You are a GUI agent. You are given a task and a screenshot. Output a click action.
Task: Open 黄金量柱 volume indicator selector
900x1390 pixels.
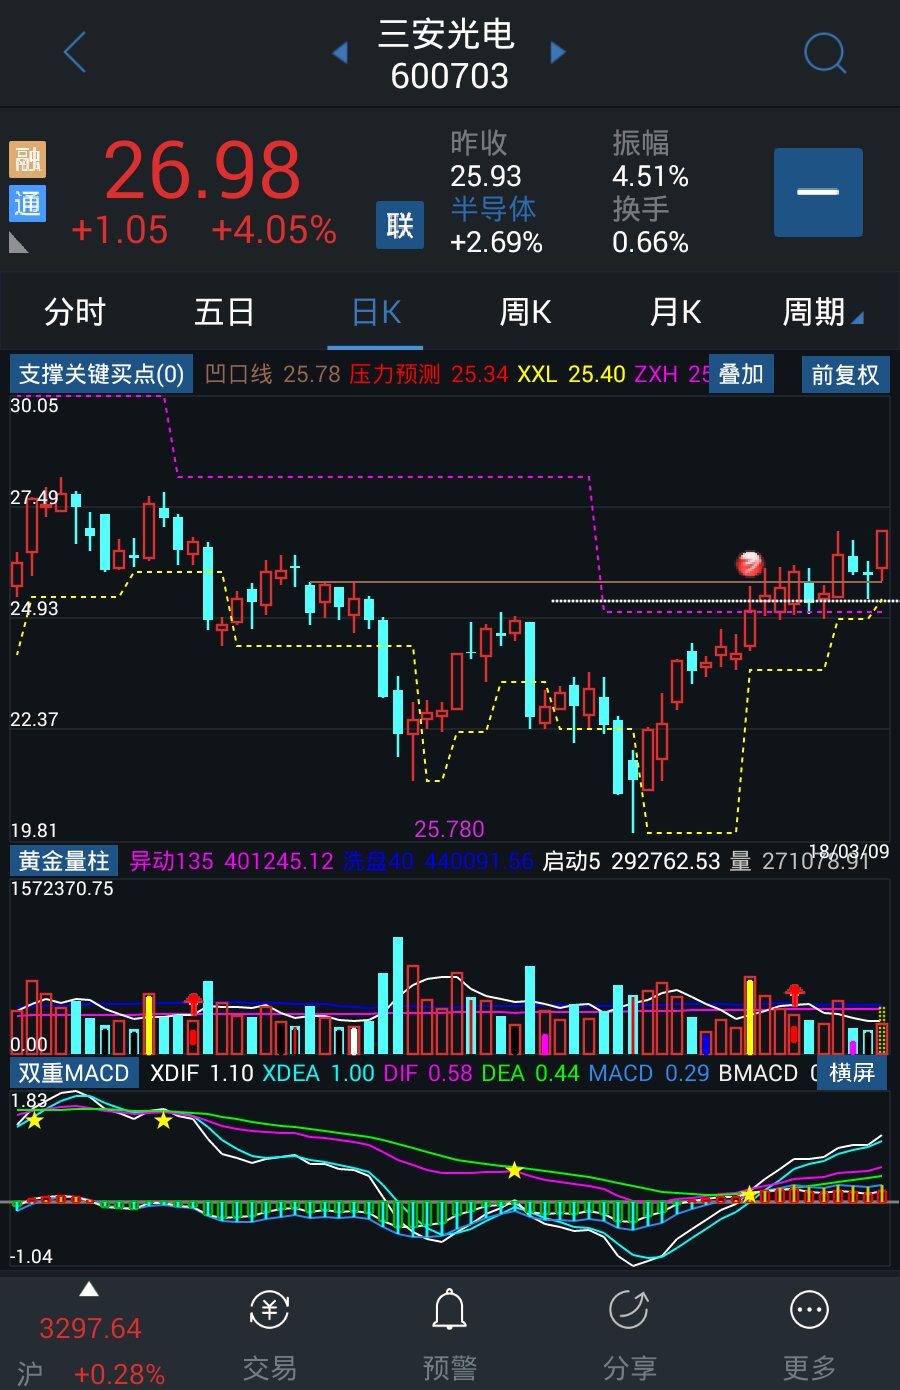64,861
